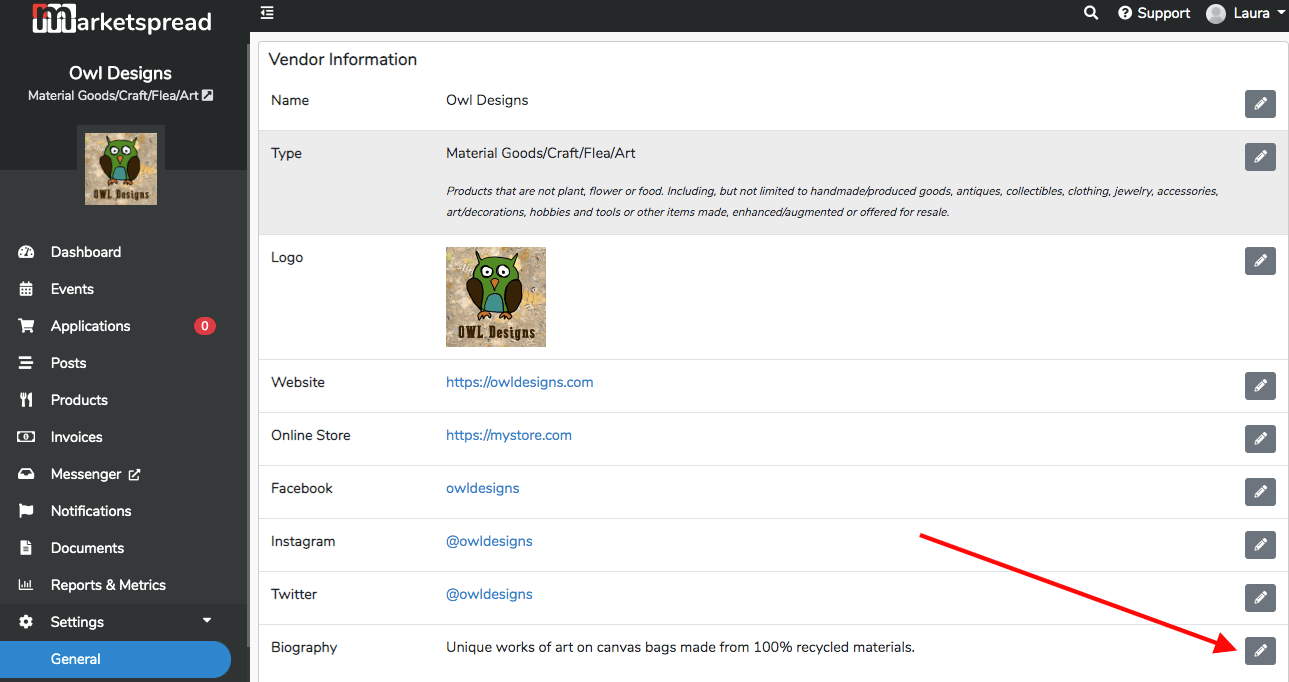Click the Support help button
Image resolution: width=1289 pixels, height=682 pixels.
(1154, 13)
